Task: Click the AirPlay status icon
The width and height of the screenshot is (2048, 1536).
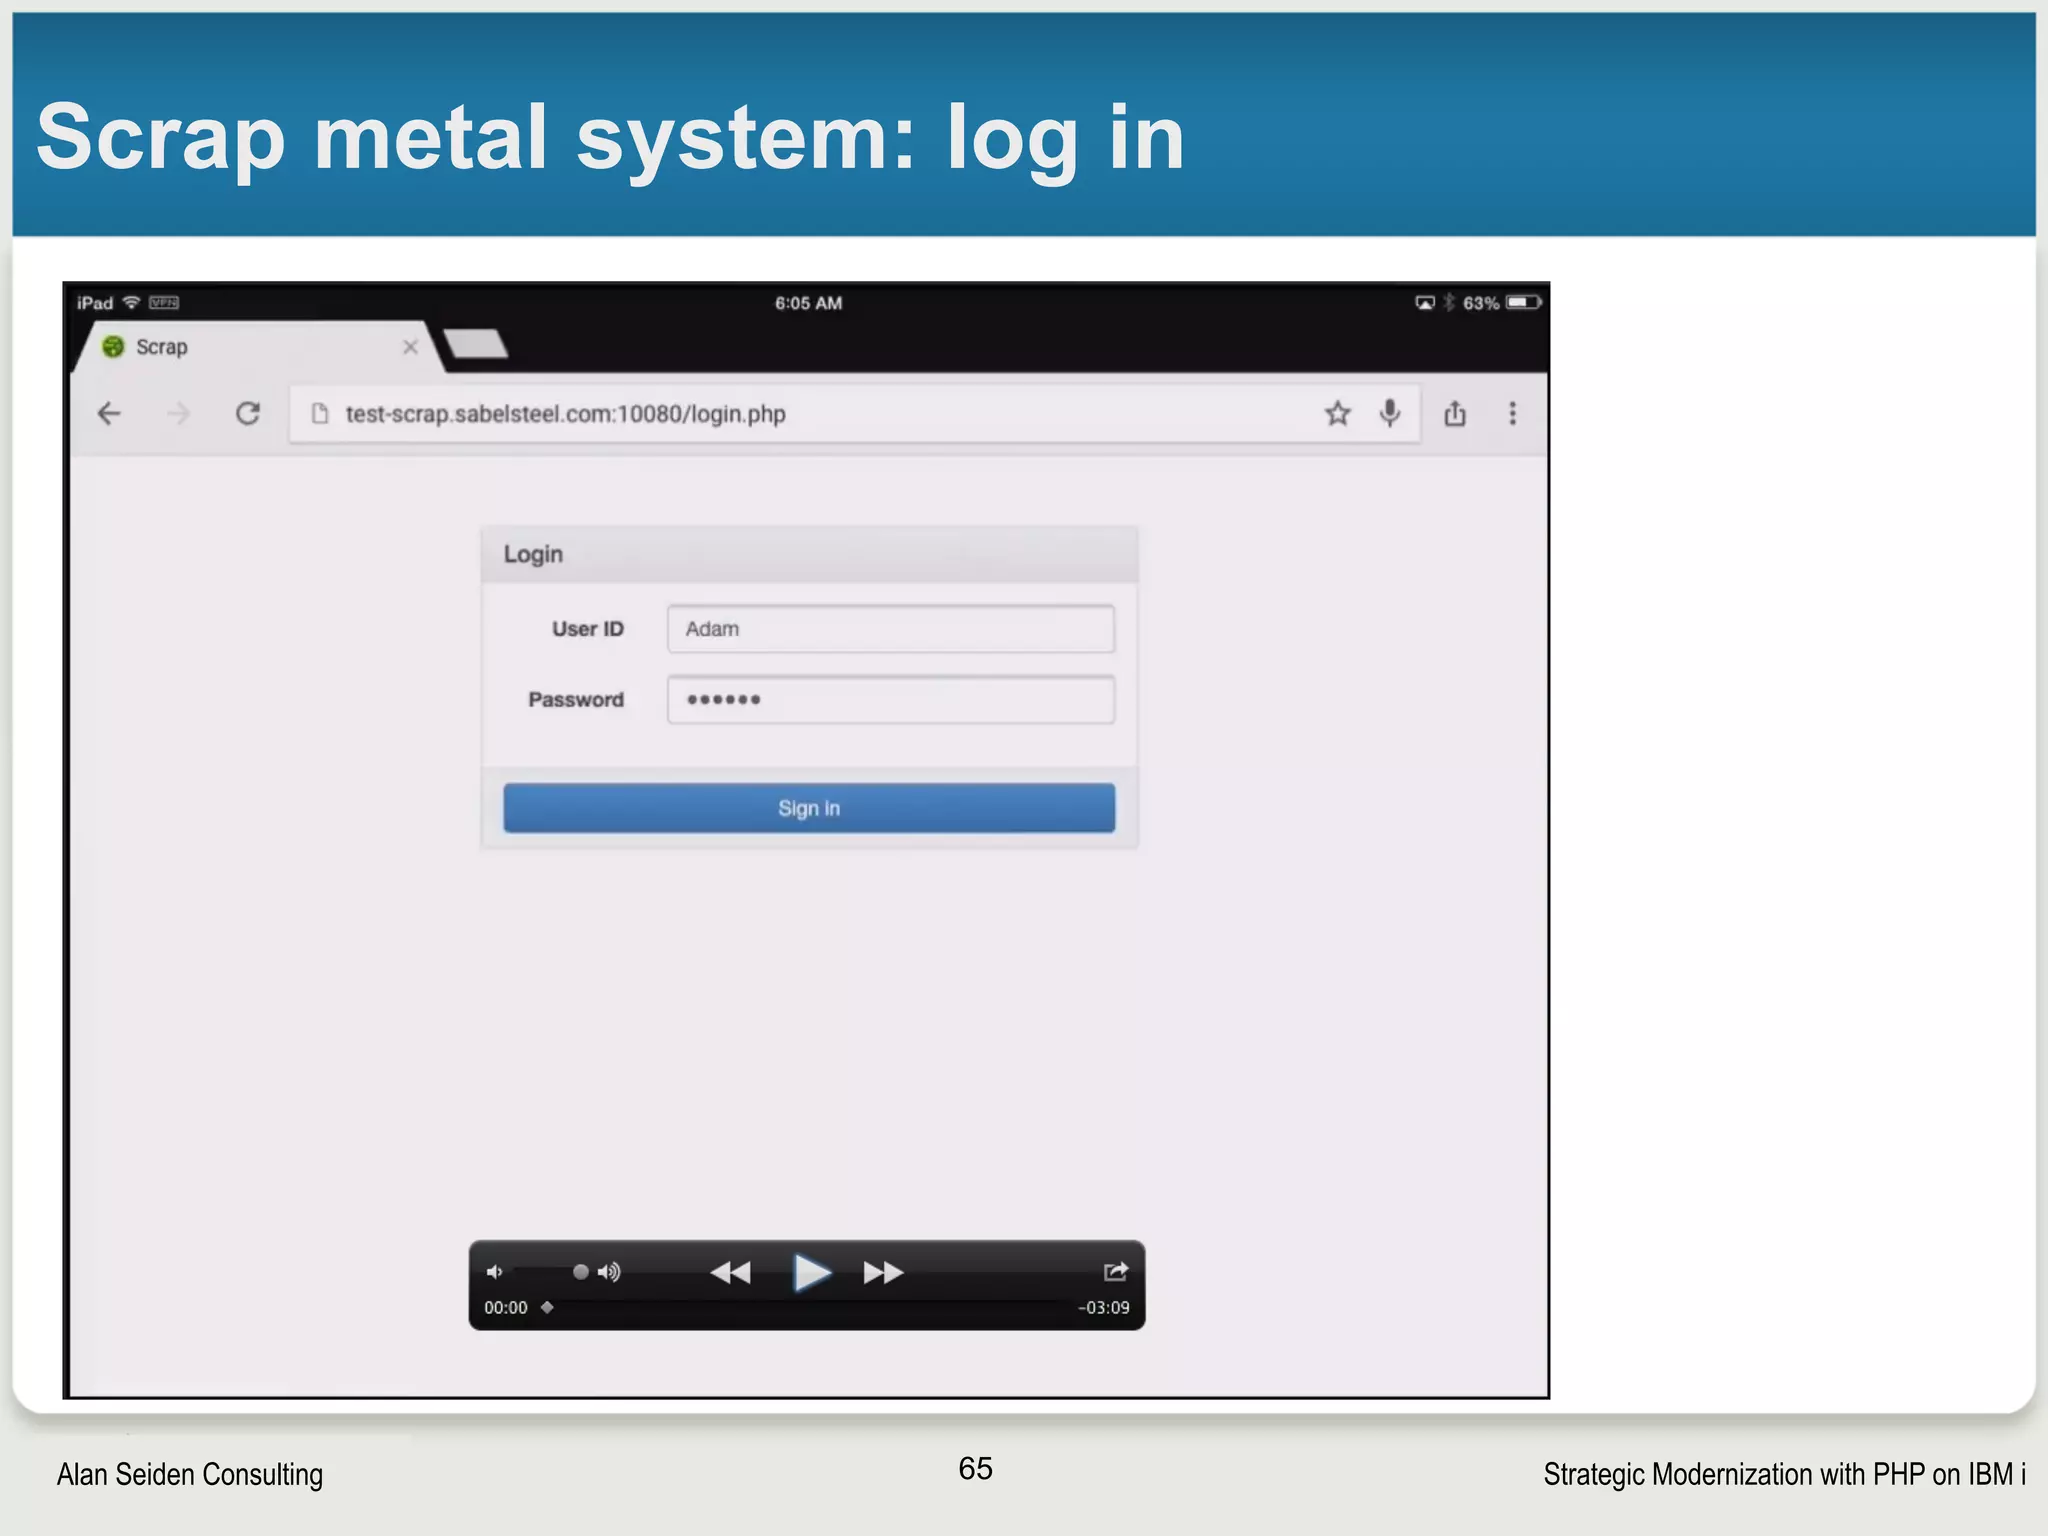Action: click(1425, 302)
